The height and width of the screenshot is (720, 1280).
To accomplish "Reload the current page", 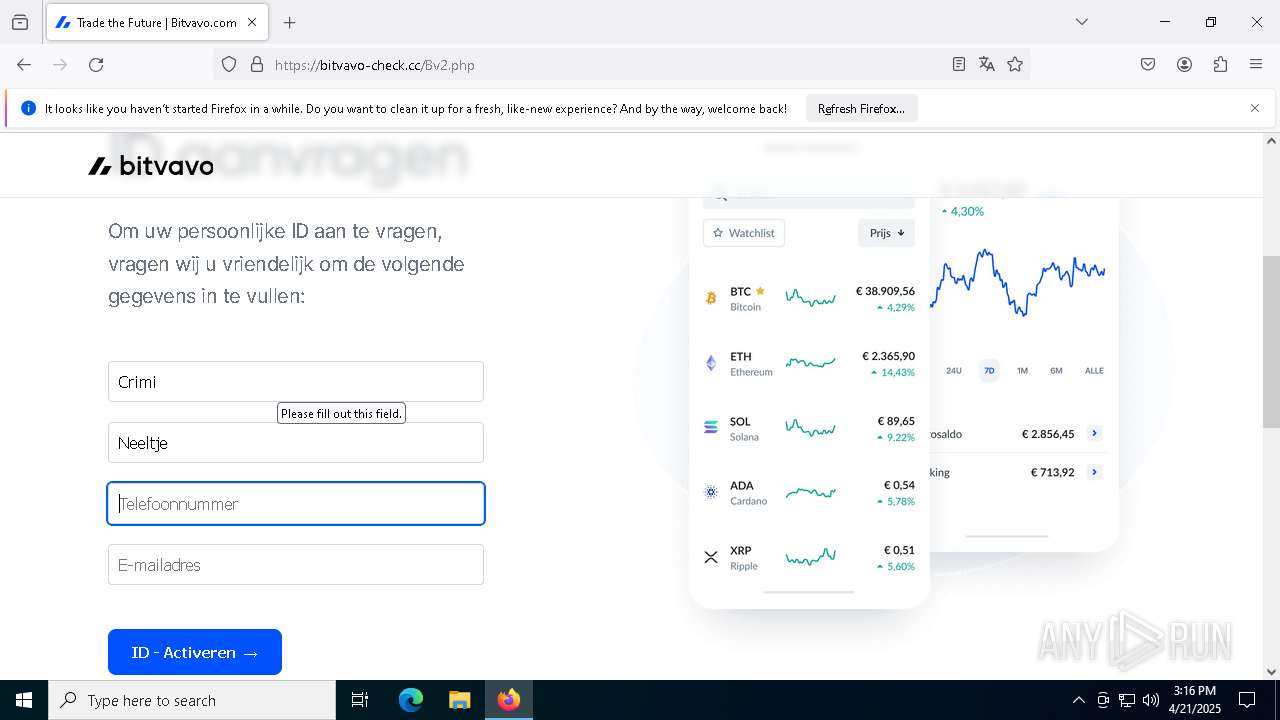I will (96, 65).
